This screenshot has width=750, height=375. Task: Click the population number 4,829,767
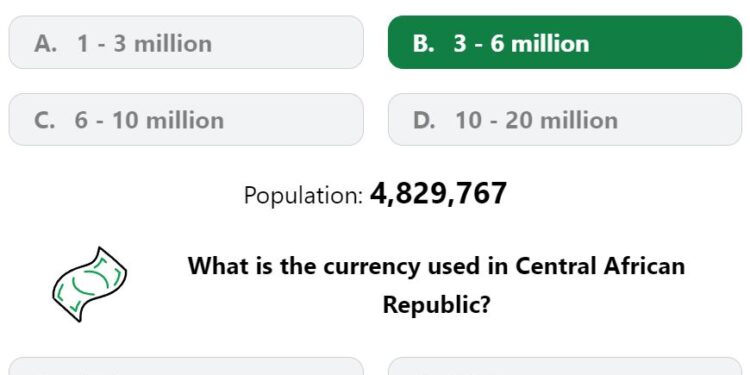click(x=438, y=194)
